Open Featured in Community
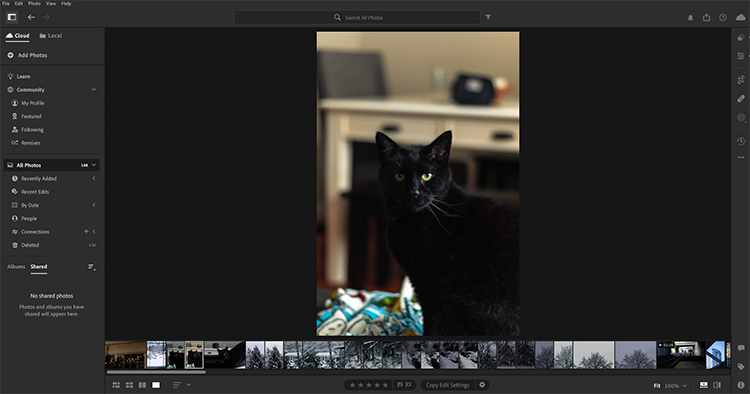750x394 pixels. (x=27, y=116)
